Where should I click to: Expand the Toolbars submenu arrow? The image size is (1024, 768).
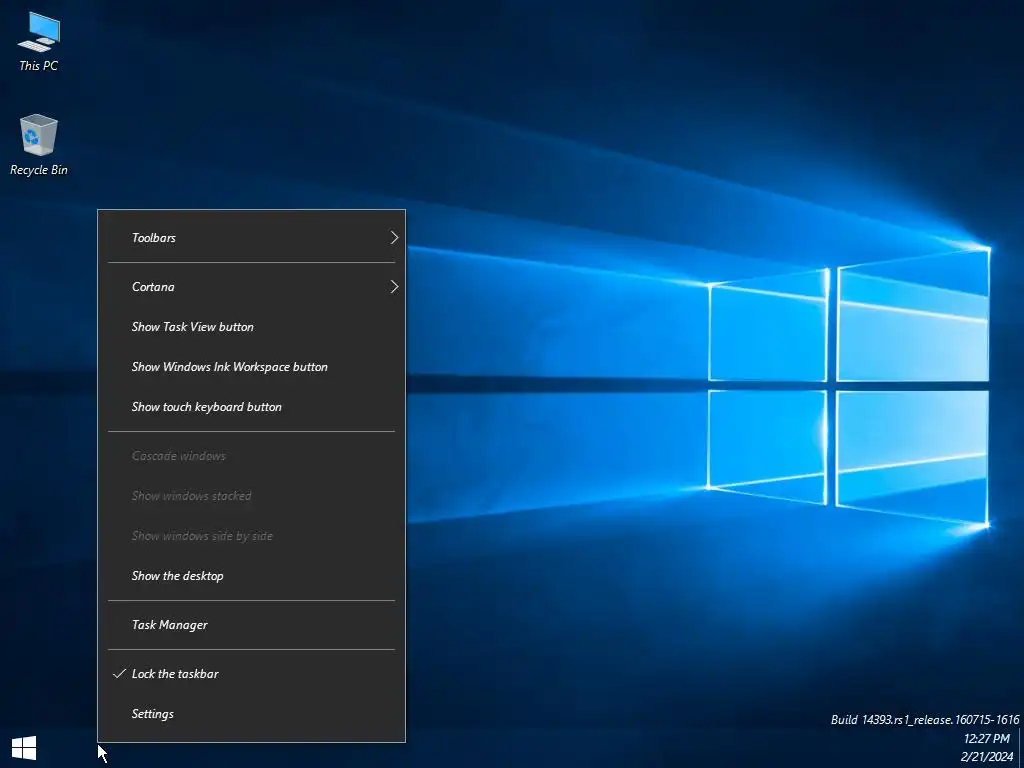point(394,238)
